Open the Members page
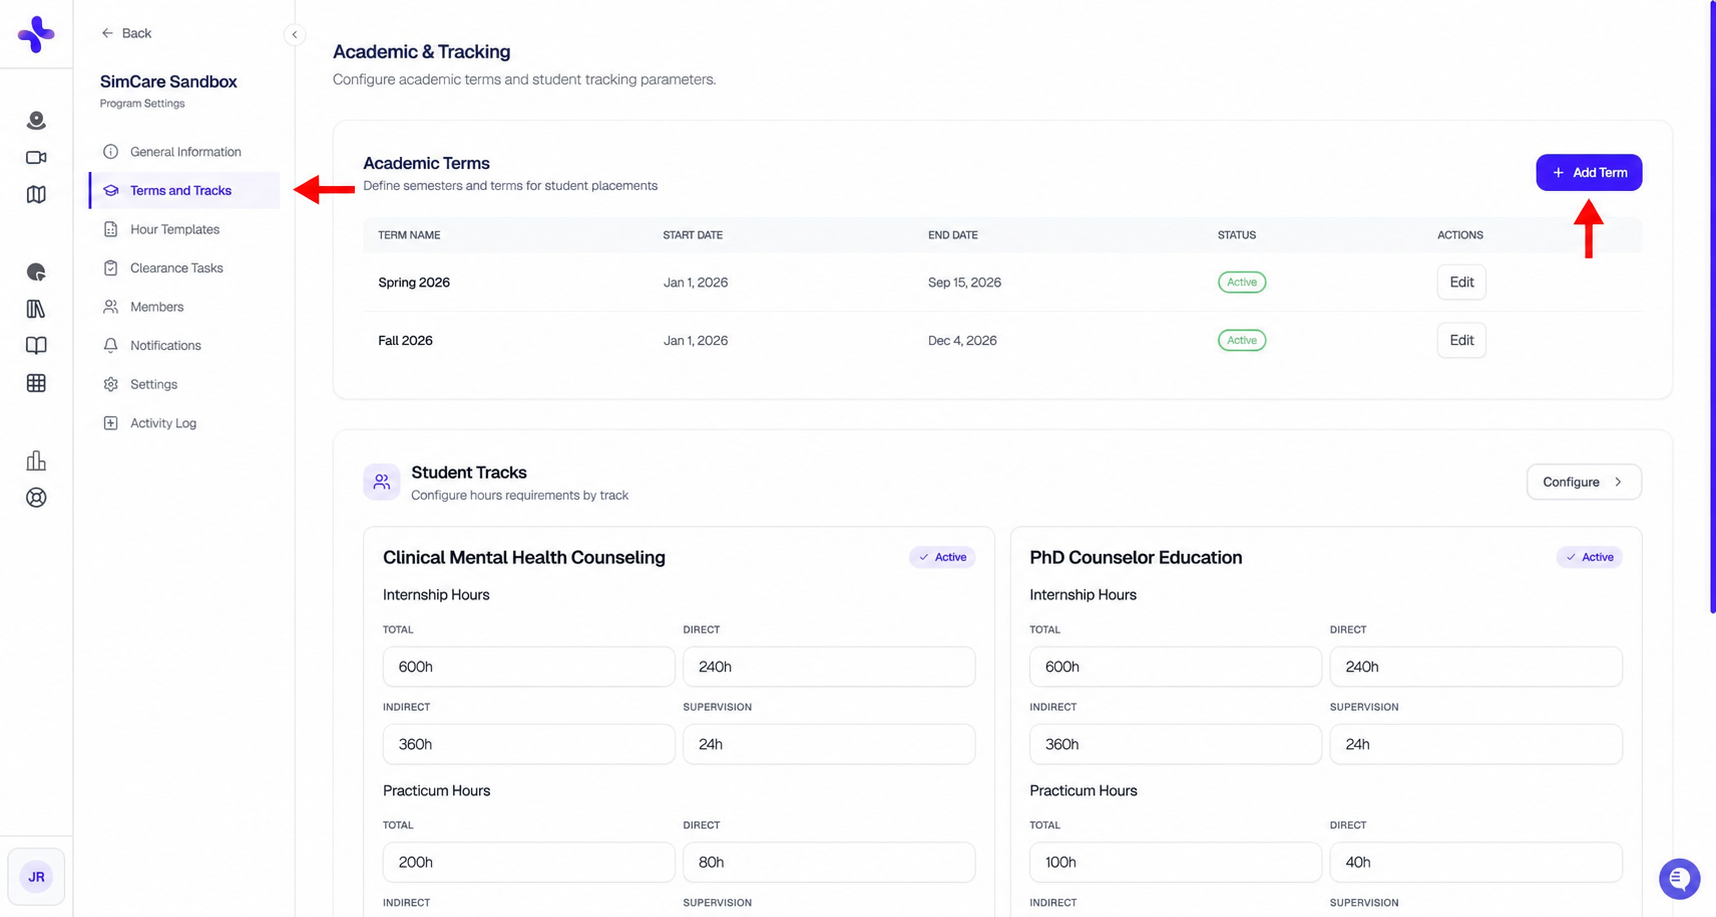The width and height of the screenshot is (1716, 917). pyautogui.click(x=184, y=307)
